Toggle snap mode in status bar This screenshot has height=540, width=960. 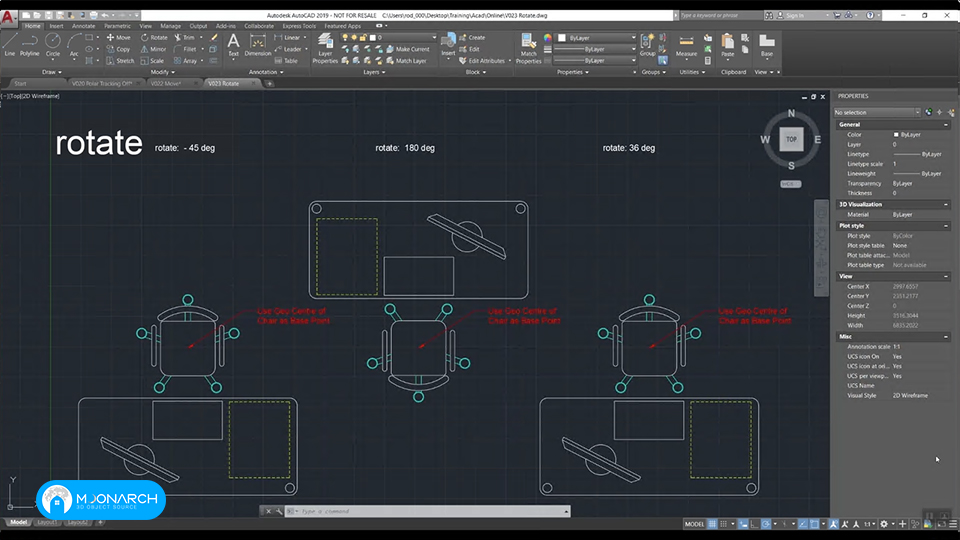click(x=724, y=524)
